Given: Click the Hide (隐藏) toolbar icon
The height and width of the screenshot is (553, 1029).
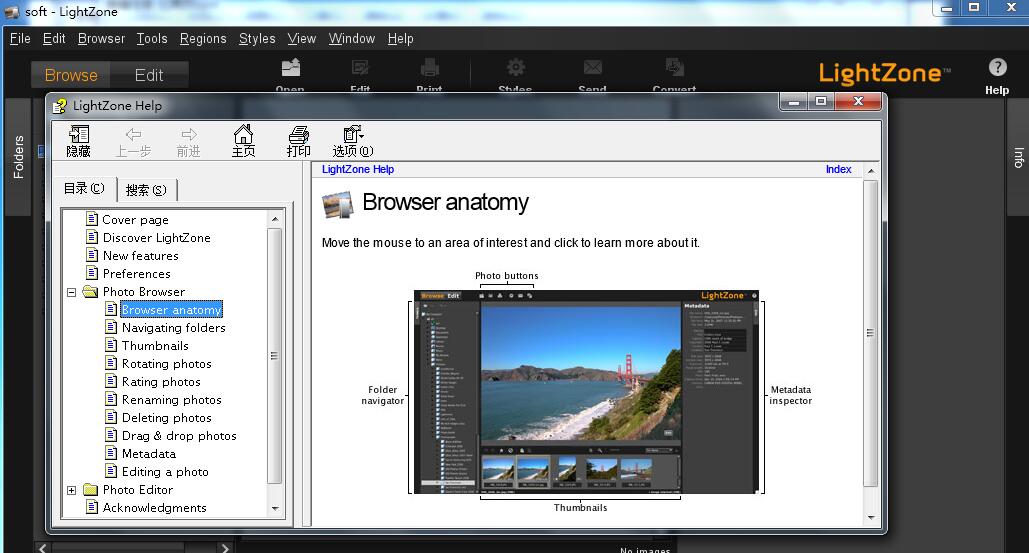Looking at the screenshot, I should (x=79, y=134).
